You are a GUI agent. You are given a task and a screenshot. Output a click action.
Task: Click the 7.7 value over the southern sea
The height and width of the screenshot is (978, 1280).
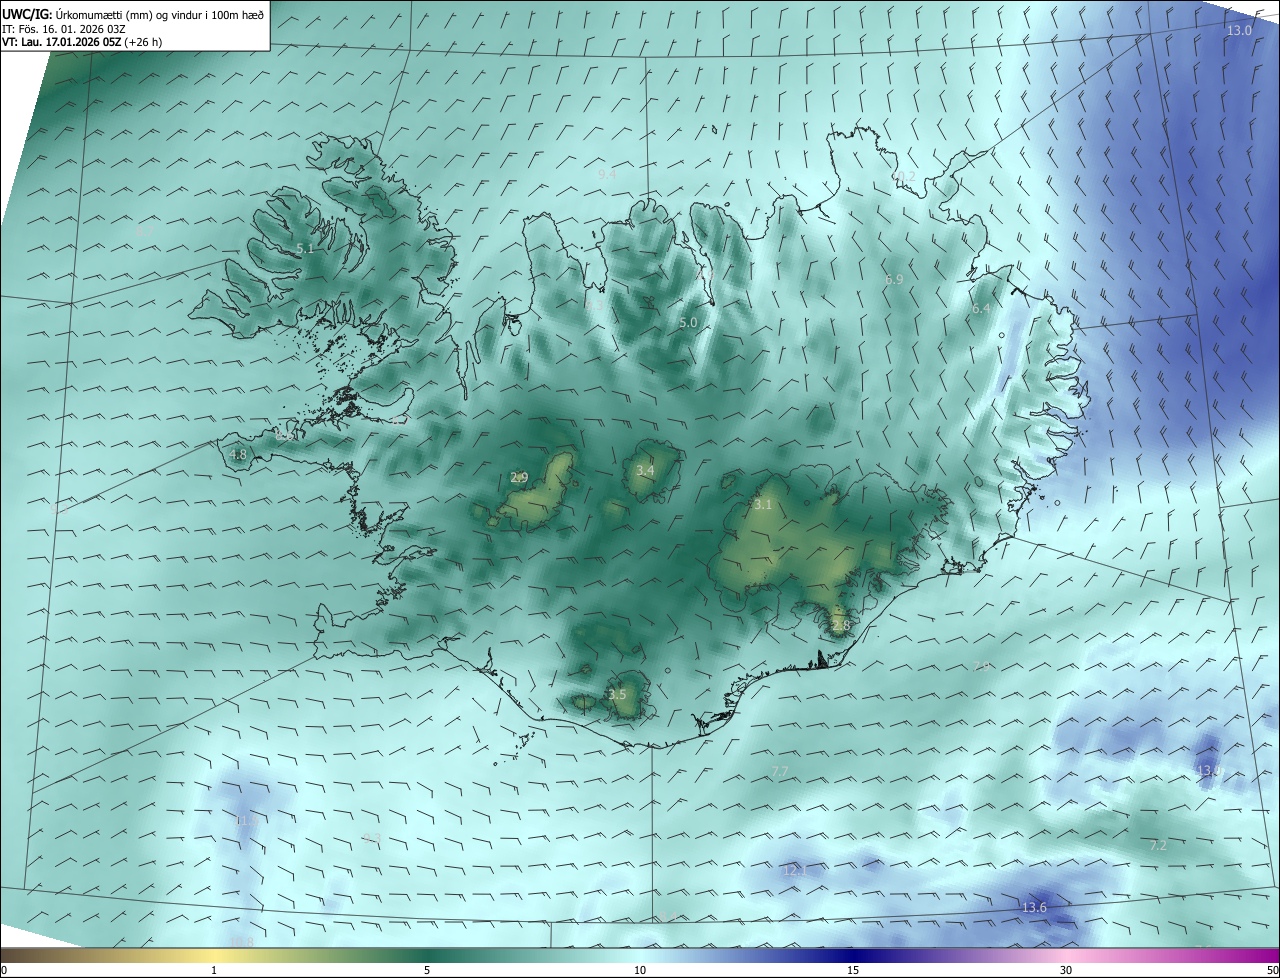[780, 770]
